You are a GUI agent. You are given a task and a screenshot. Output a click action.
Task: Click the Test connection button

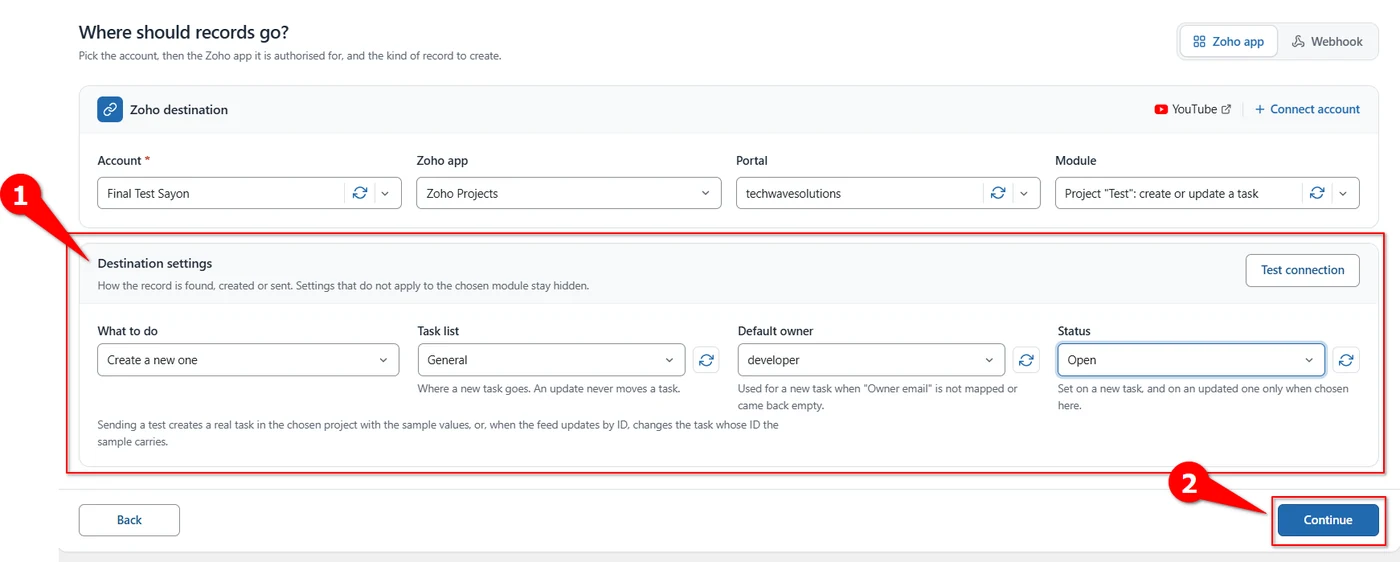(x=1302, y=270)
